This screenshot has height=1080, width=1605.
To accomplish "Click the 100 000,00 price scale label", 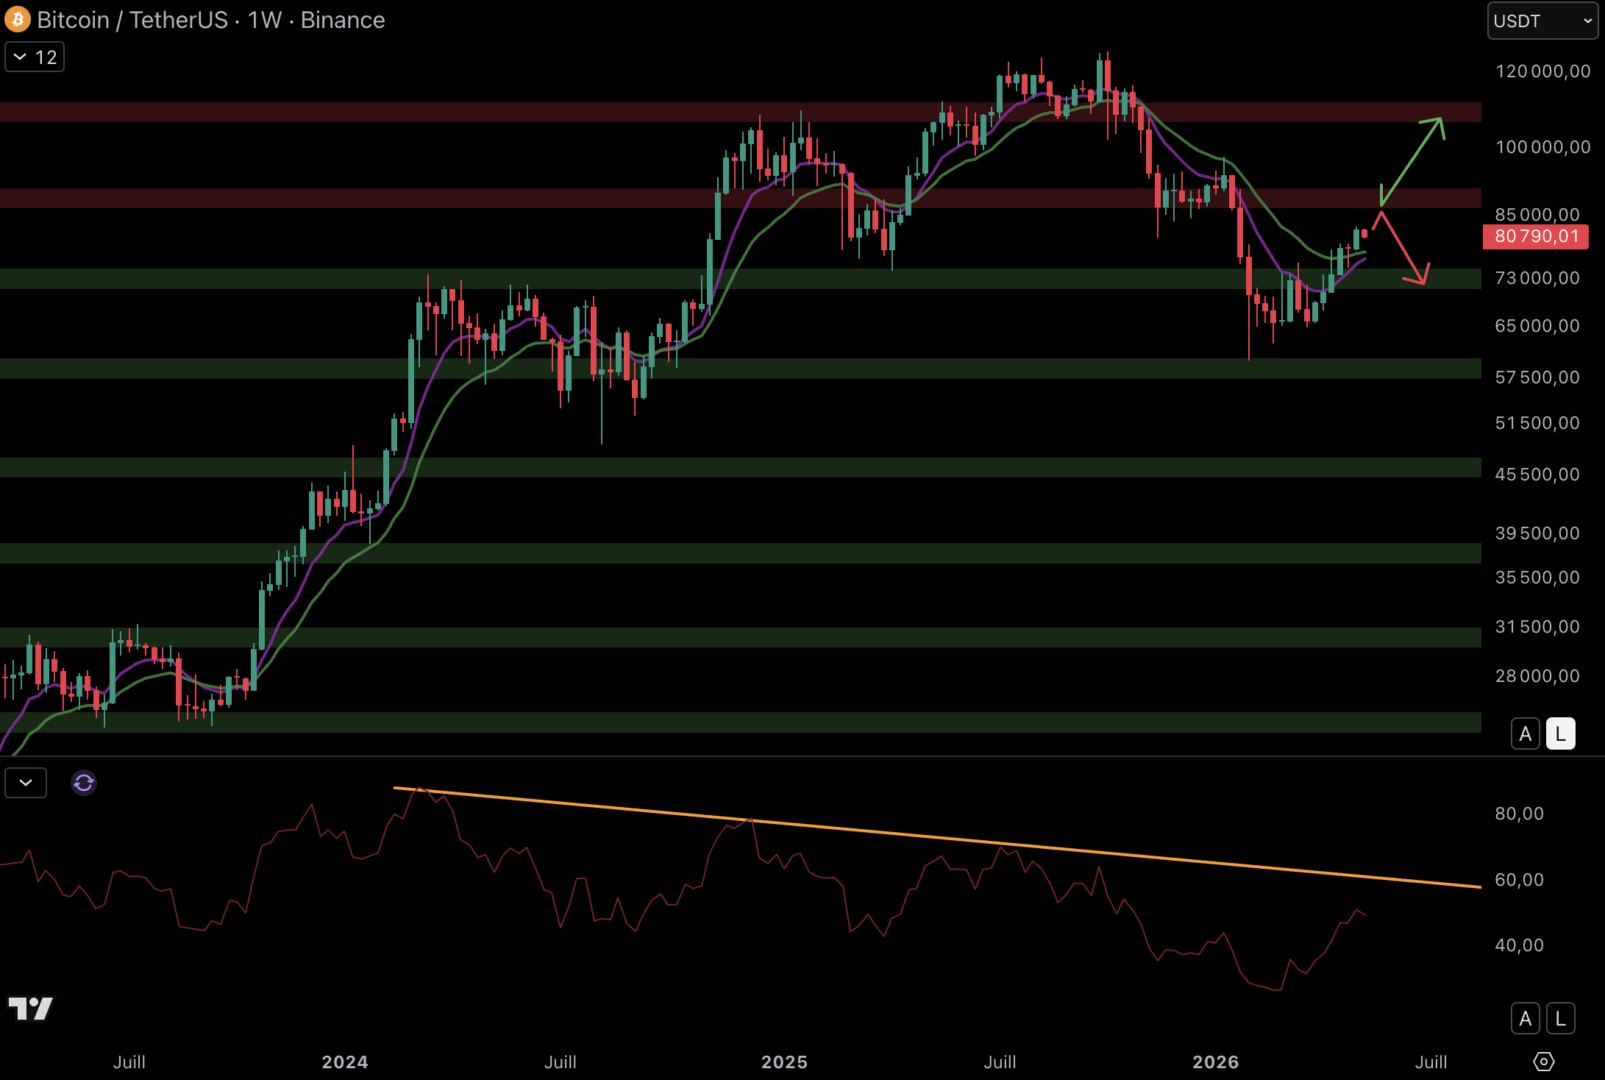I will coord(1542,147).
